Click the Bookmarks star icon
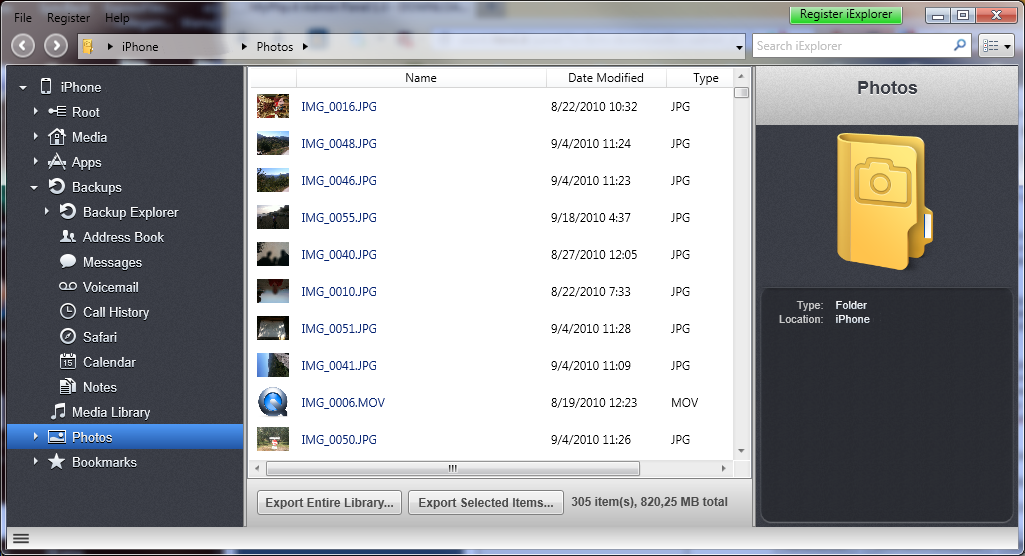The width and height of the screenshot is (1025, 556). (57, 461)
